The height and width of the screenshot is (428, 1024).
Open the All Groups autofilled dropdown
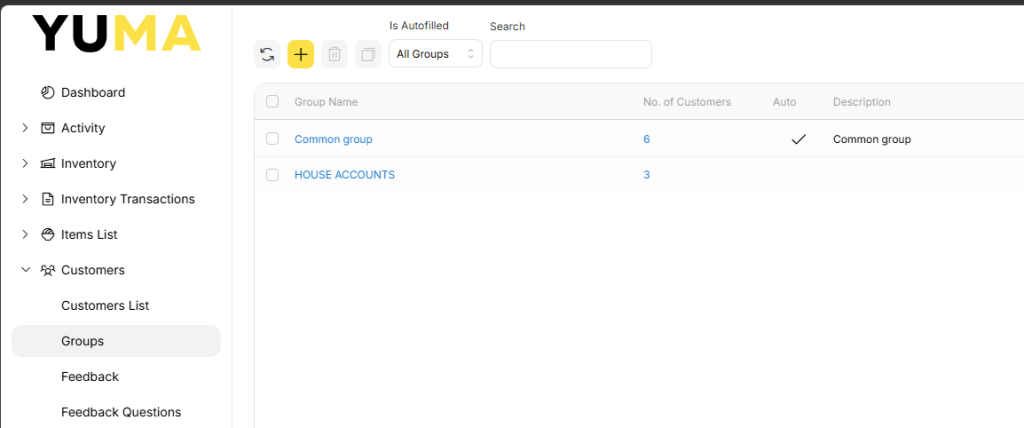click(436, 54)
